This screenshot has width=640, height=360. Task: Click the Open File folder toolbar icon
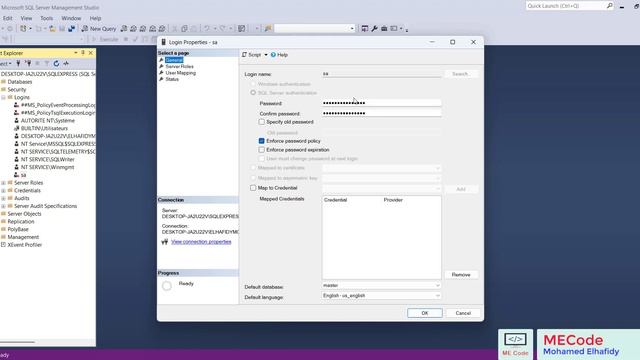point(52,29)
